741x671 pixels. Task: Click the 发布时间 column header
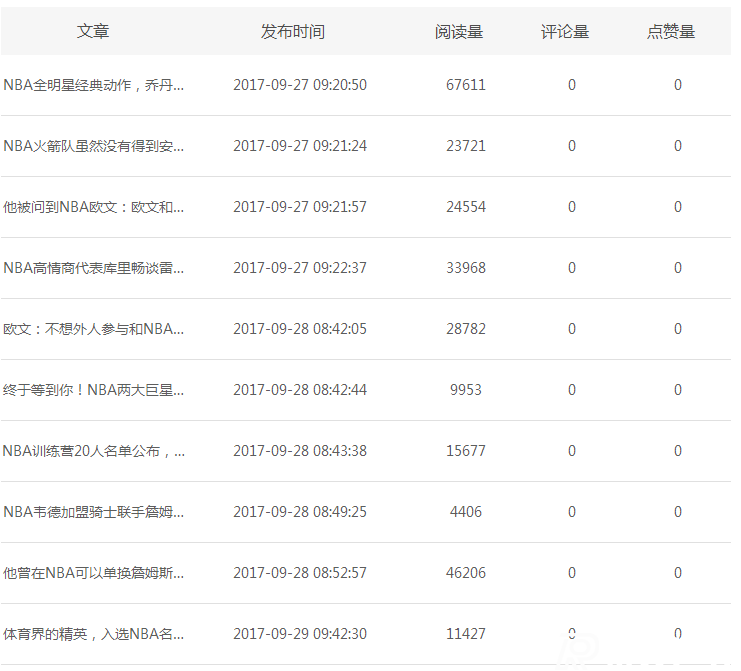pos(293,32)
